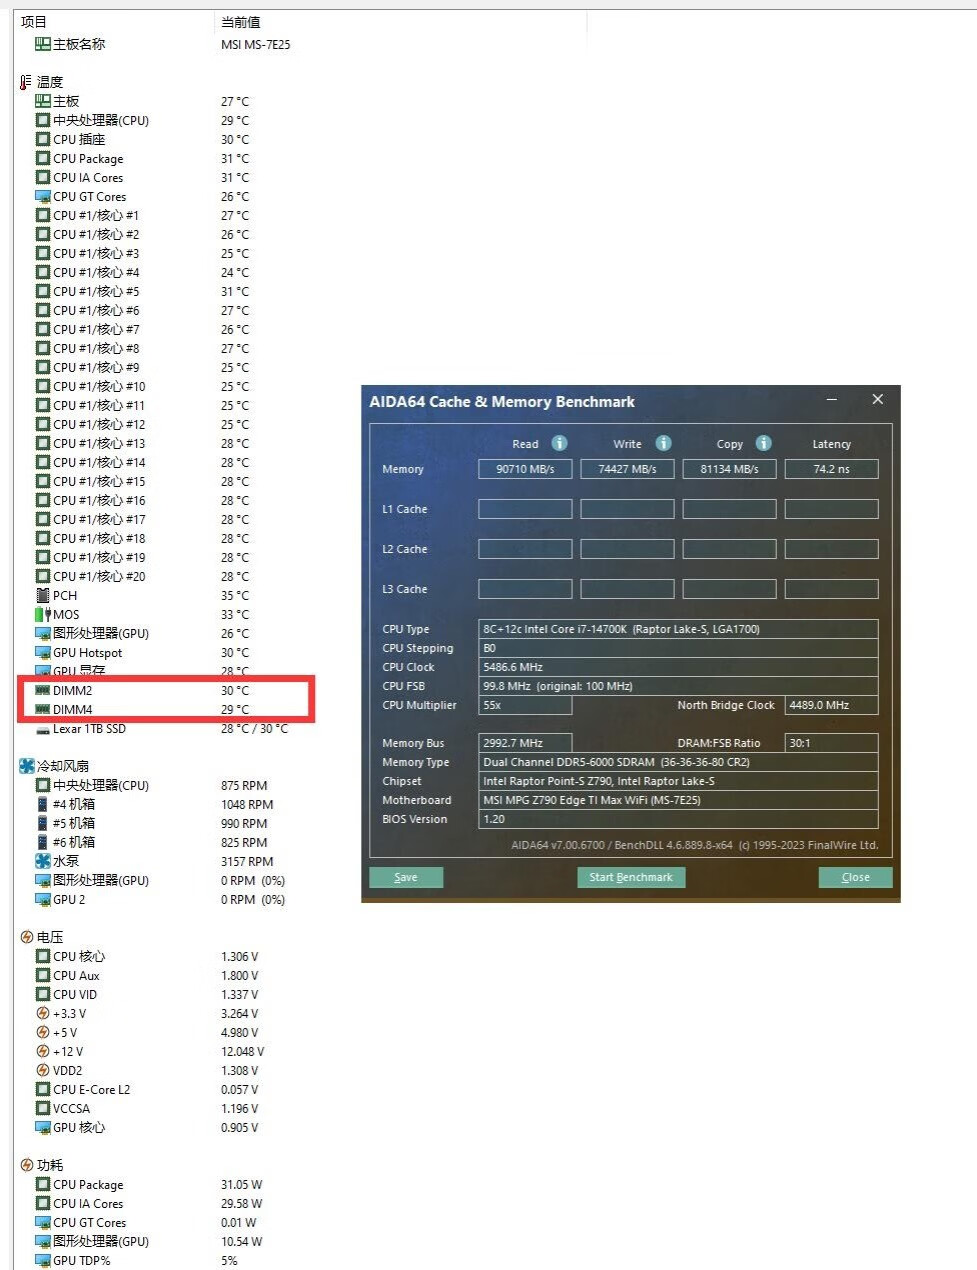The image size is (977, 1270).
Task: Click the cooling fans section icon
Action: click(x=27, y=766)
